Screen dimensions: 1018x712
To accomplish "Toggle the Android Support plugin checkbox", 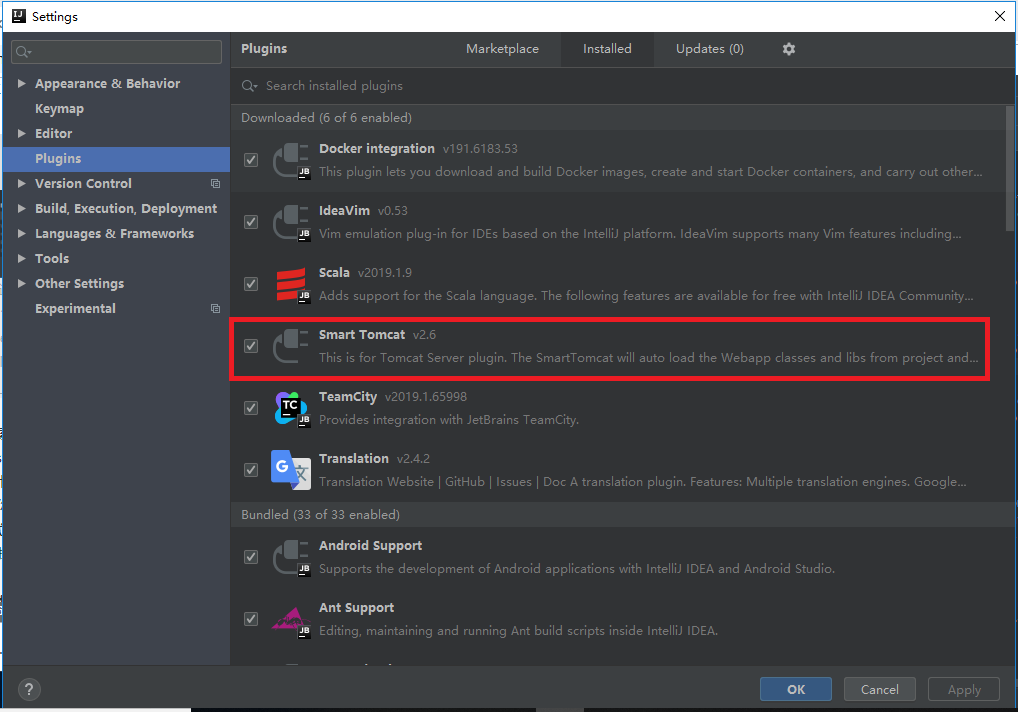I will tap(251, 557).
